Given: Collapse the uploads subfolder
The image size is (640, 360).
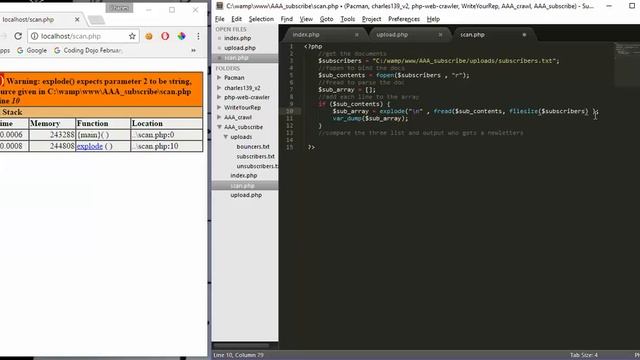Looking at the screenshot, I should pyautogui.click(x=225, y=137).
